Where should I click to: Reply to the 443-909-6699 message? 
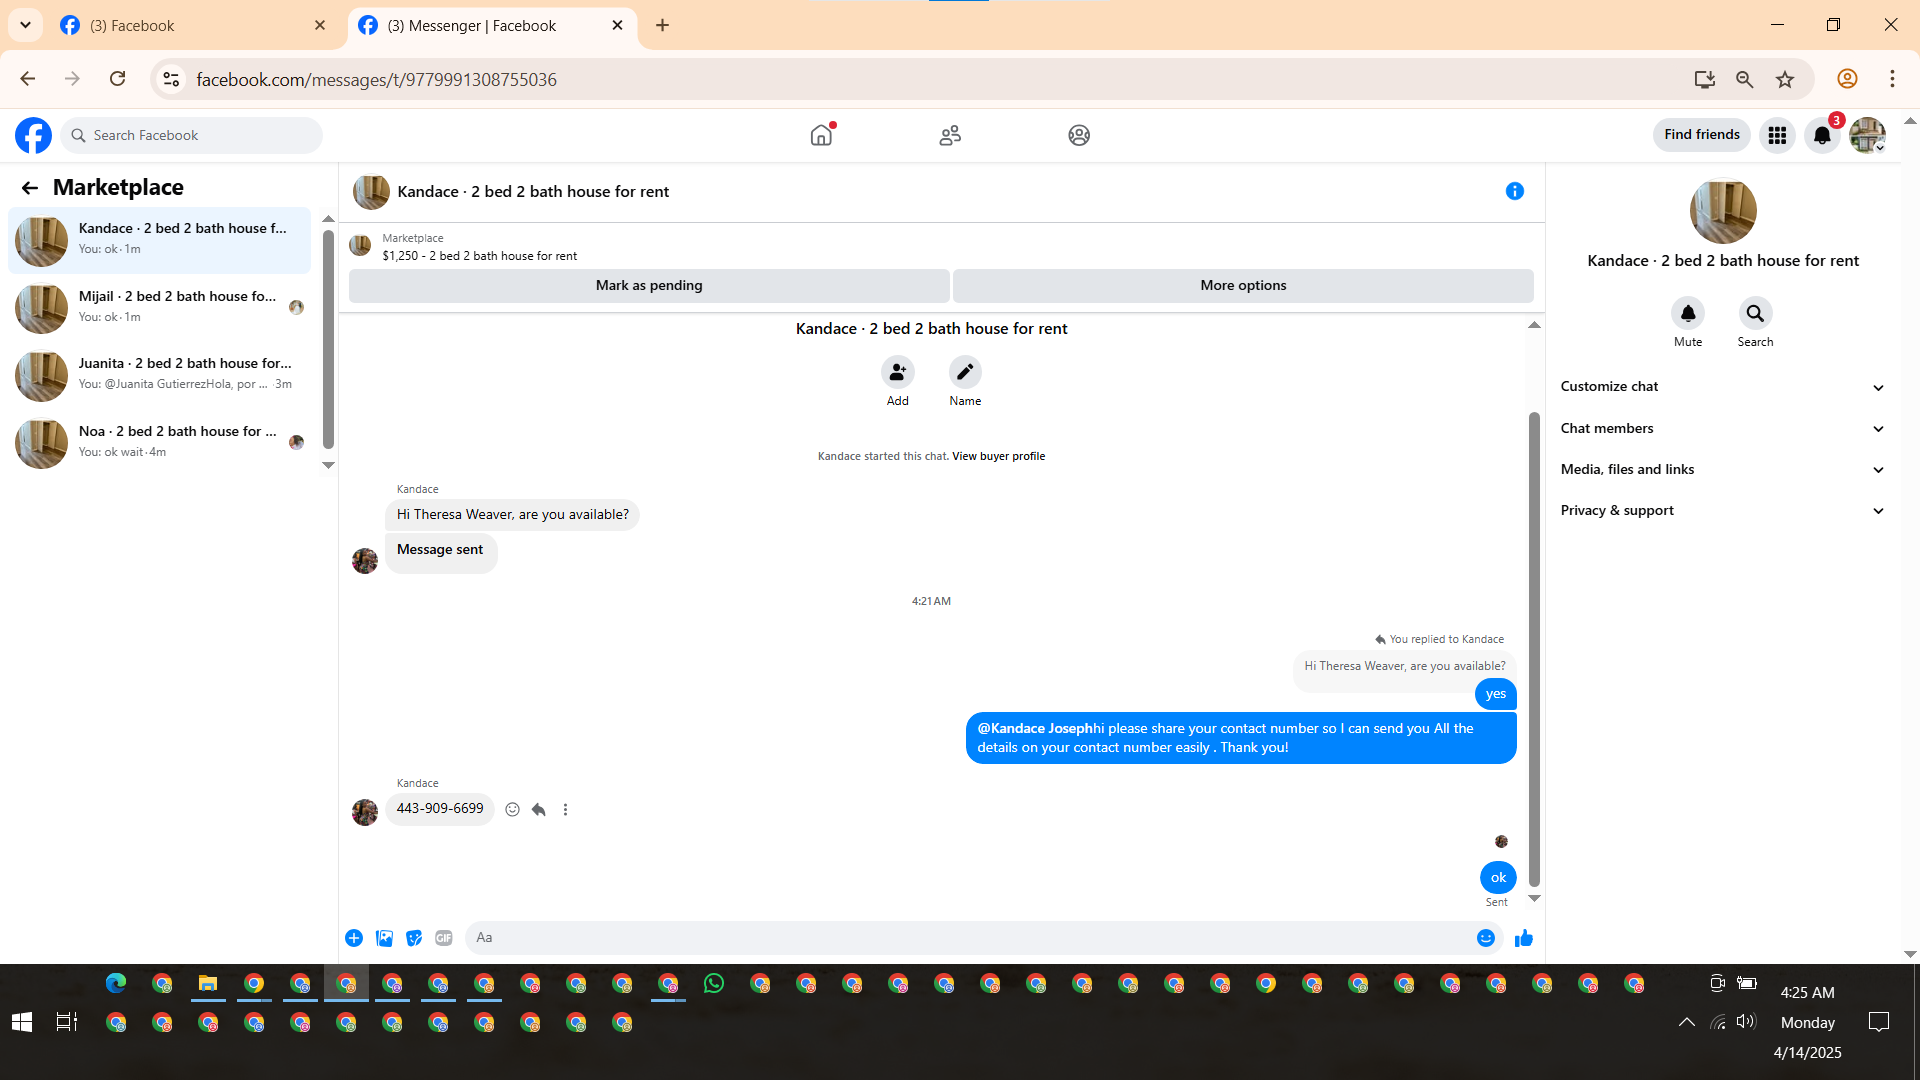tap(539, 810)
